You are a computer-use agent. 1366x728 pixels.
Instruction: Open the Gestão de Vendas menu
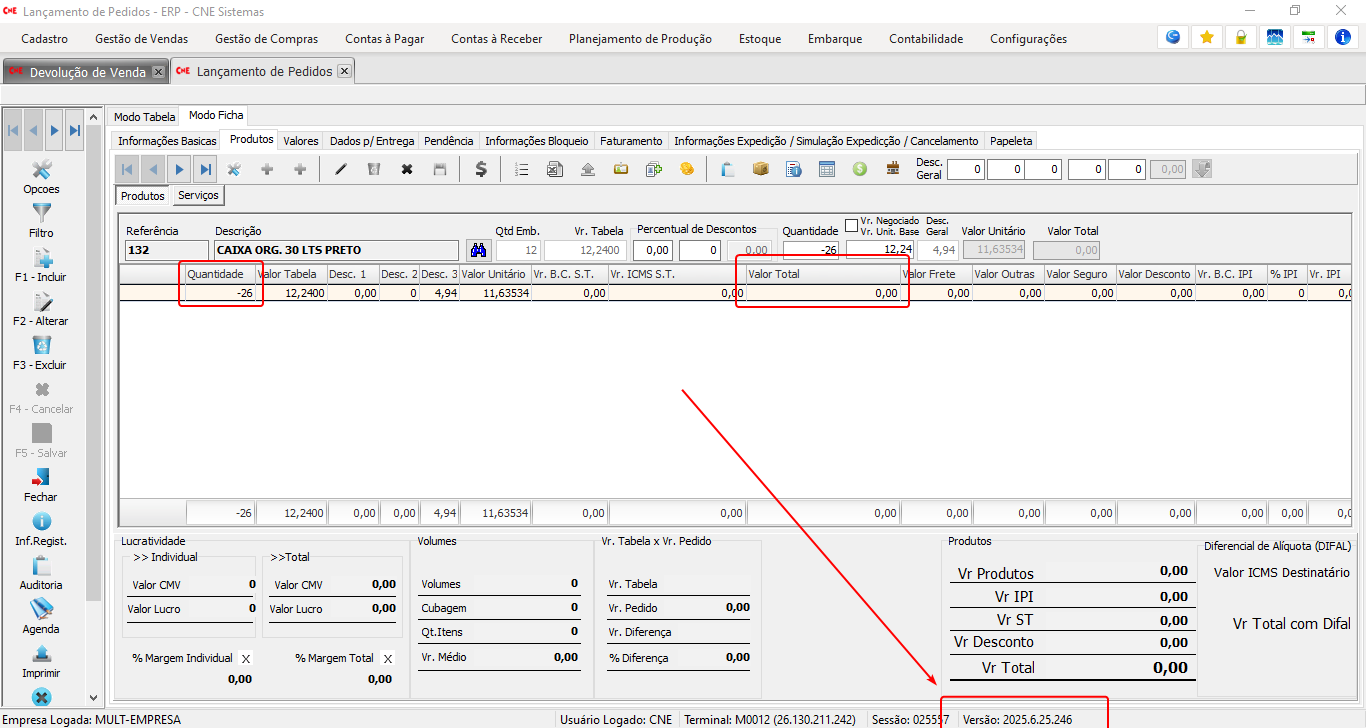[141, 39]
